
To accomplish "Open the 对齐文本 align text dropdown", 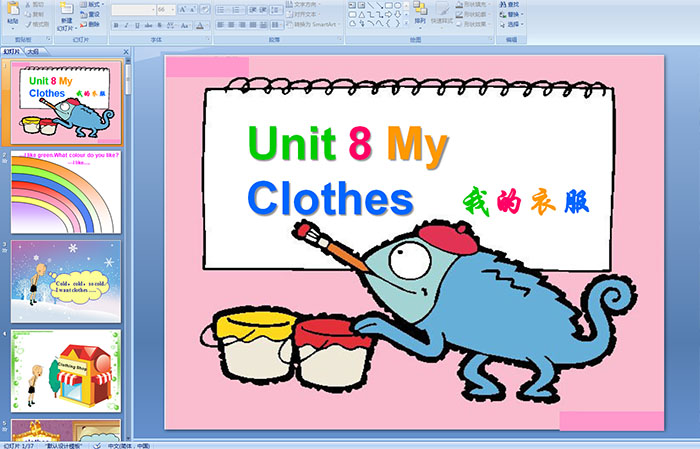I will [303, 14].
